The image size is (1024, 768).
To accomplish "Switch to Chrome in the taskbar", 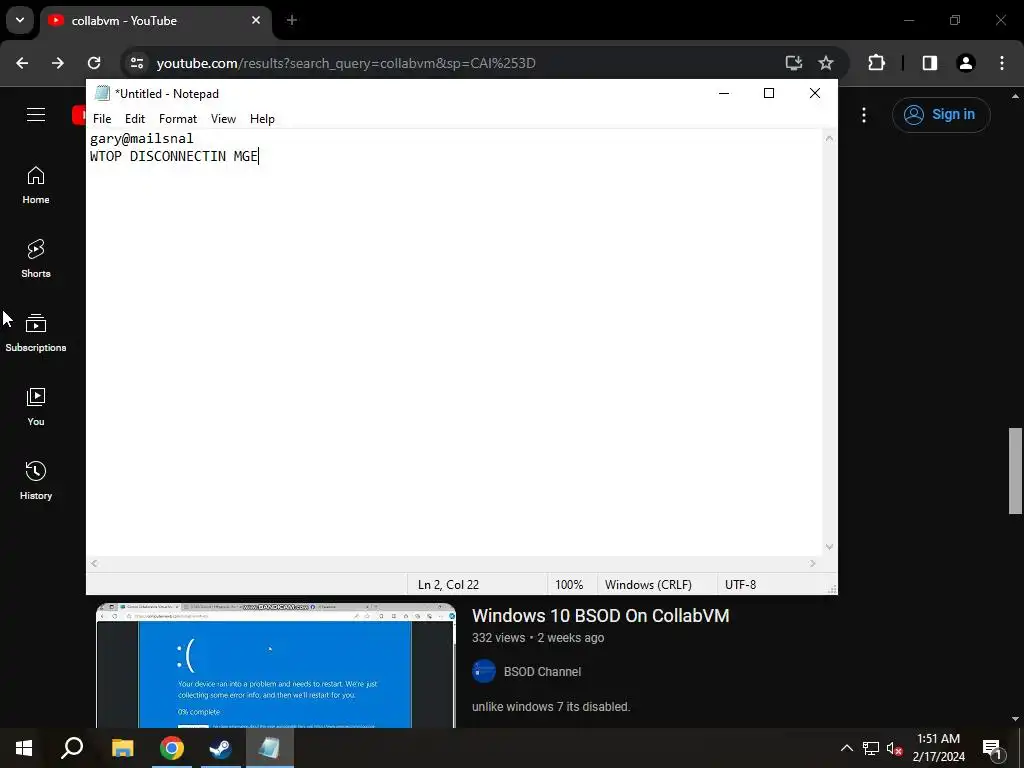I will (172, 748).
